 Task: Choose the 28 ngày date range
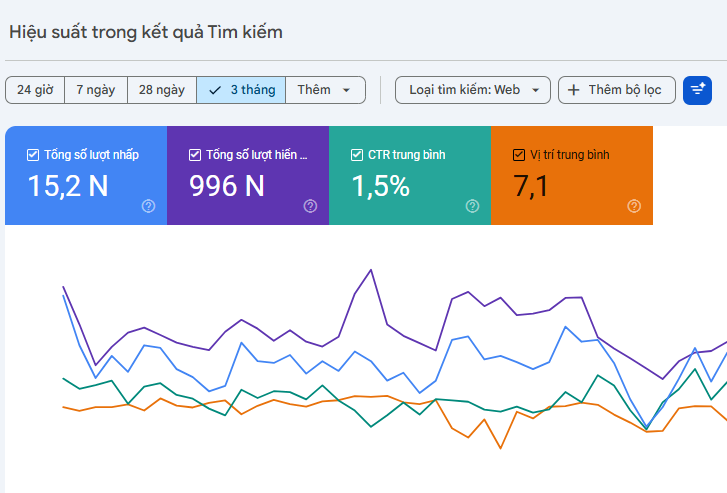coord(161,90)
